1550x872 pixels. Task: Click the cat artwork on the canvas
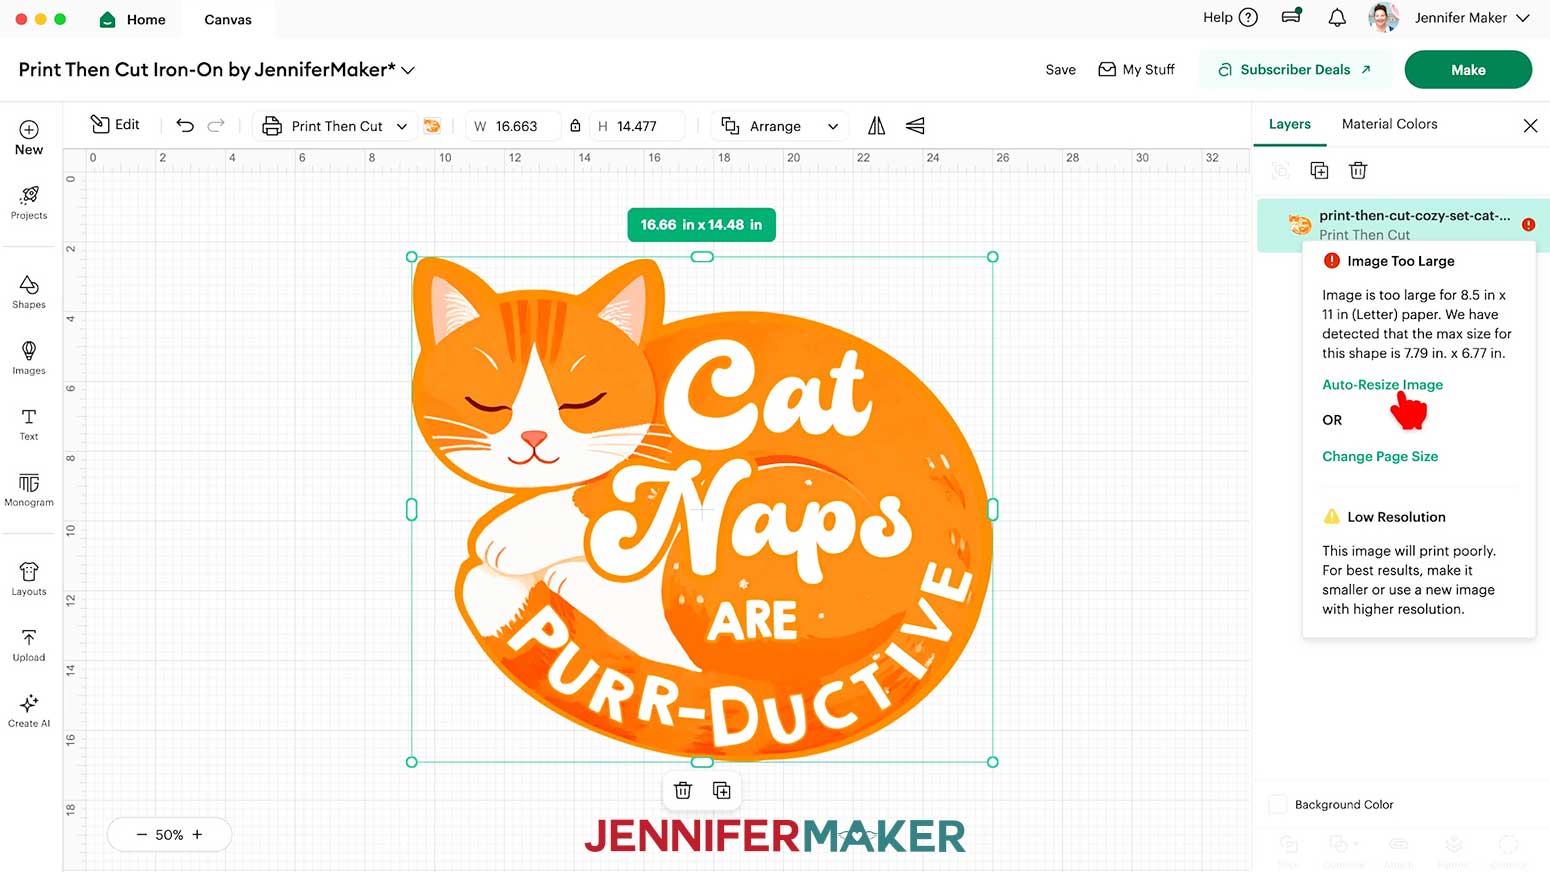click(x=702, y=509)
